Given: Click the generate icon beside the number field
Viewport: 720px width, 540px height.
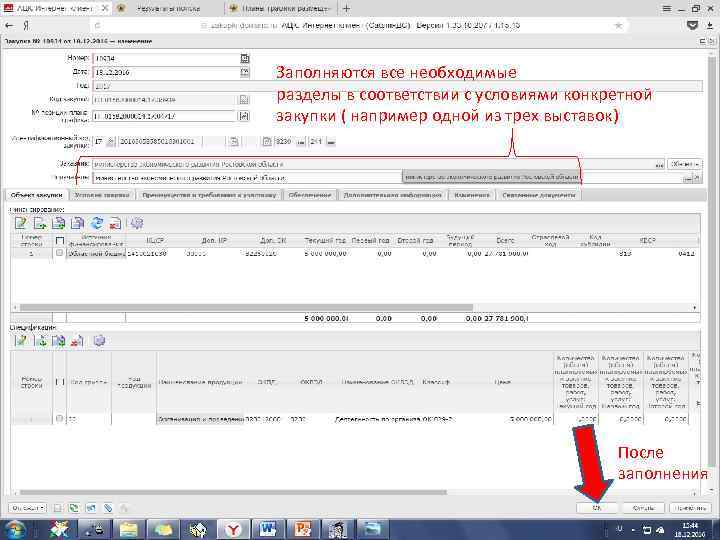Looking at the screenshot, I should click(245, 58).
